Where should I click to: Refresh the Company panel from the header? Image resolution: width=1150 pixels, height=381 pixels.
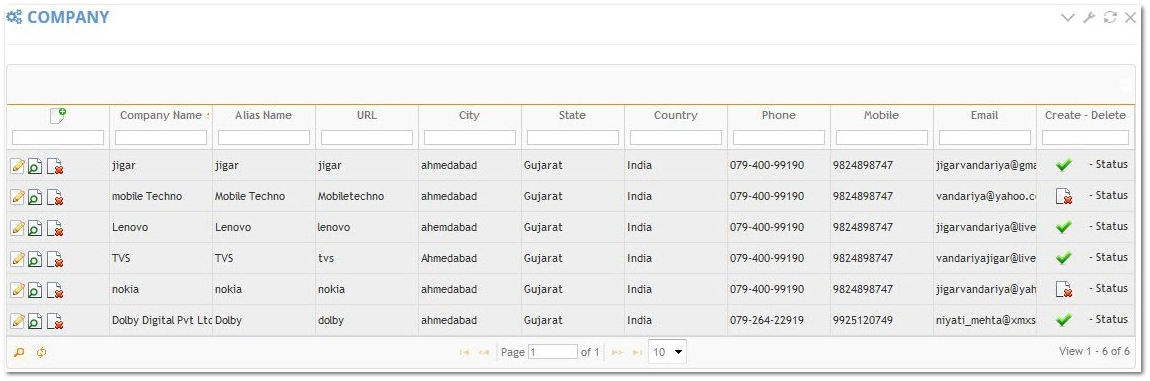pos(1110,18)
